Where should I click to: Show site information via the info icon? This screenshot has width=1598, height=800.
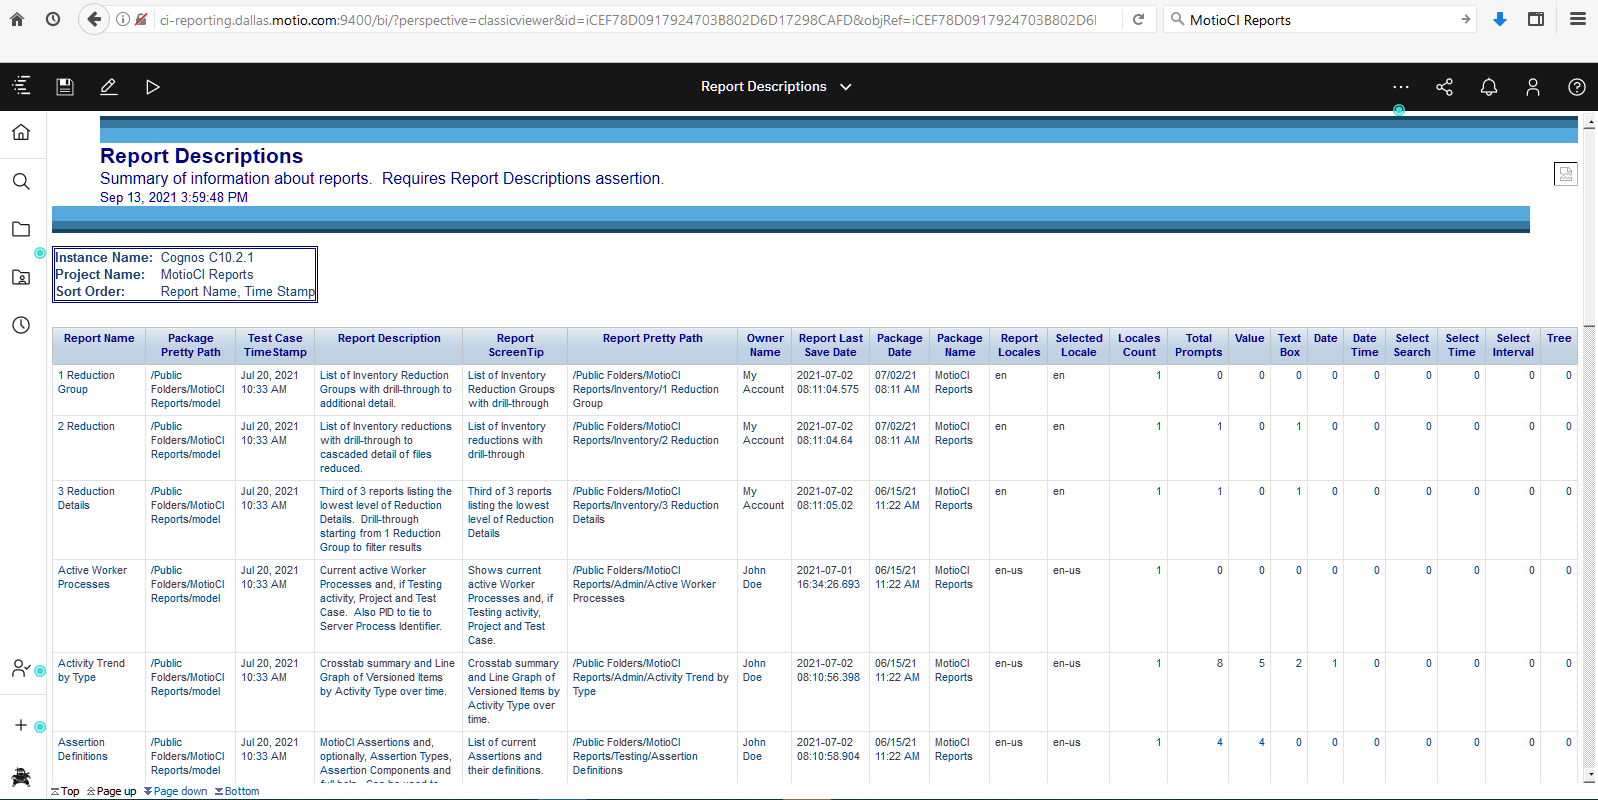(x=123, y=19)
